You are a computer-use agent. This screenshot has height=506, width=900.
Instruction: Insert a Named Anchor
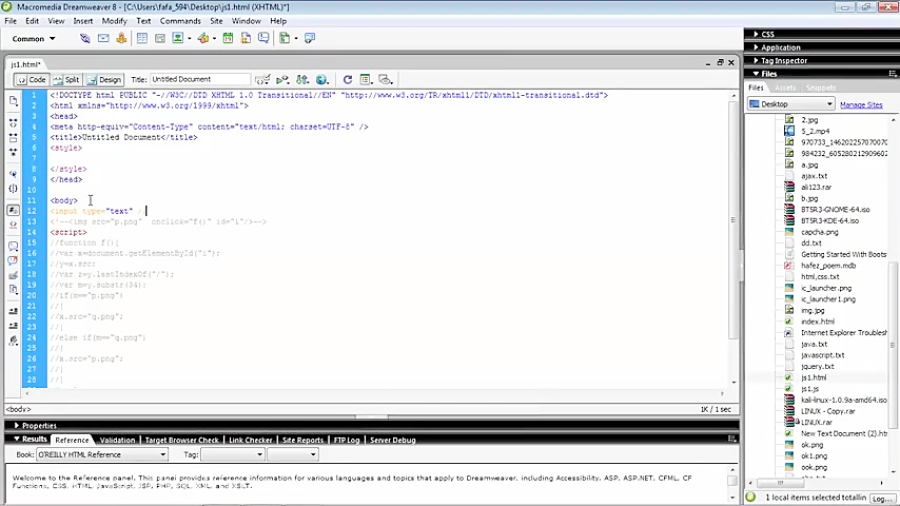121,38
